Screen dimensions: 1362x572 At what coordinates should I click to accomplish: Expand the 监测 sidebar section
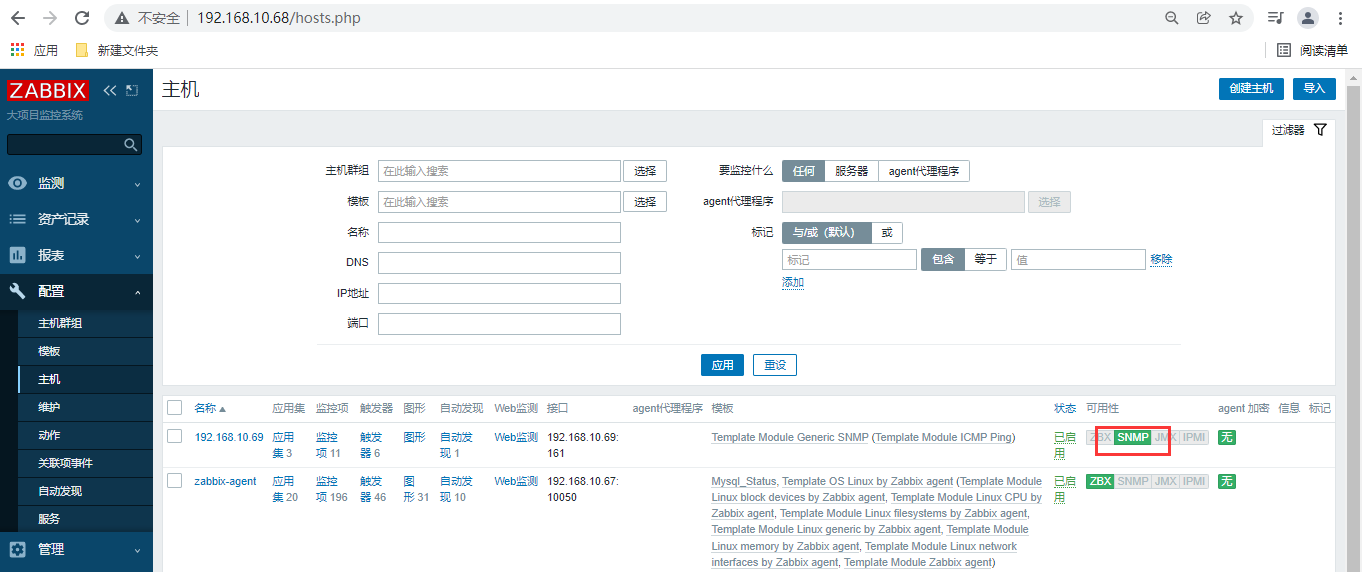point(76,183)
